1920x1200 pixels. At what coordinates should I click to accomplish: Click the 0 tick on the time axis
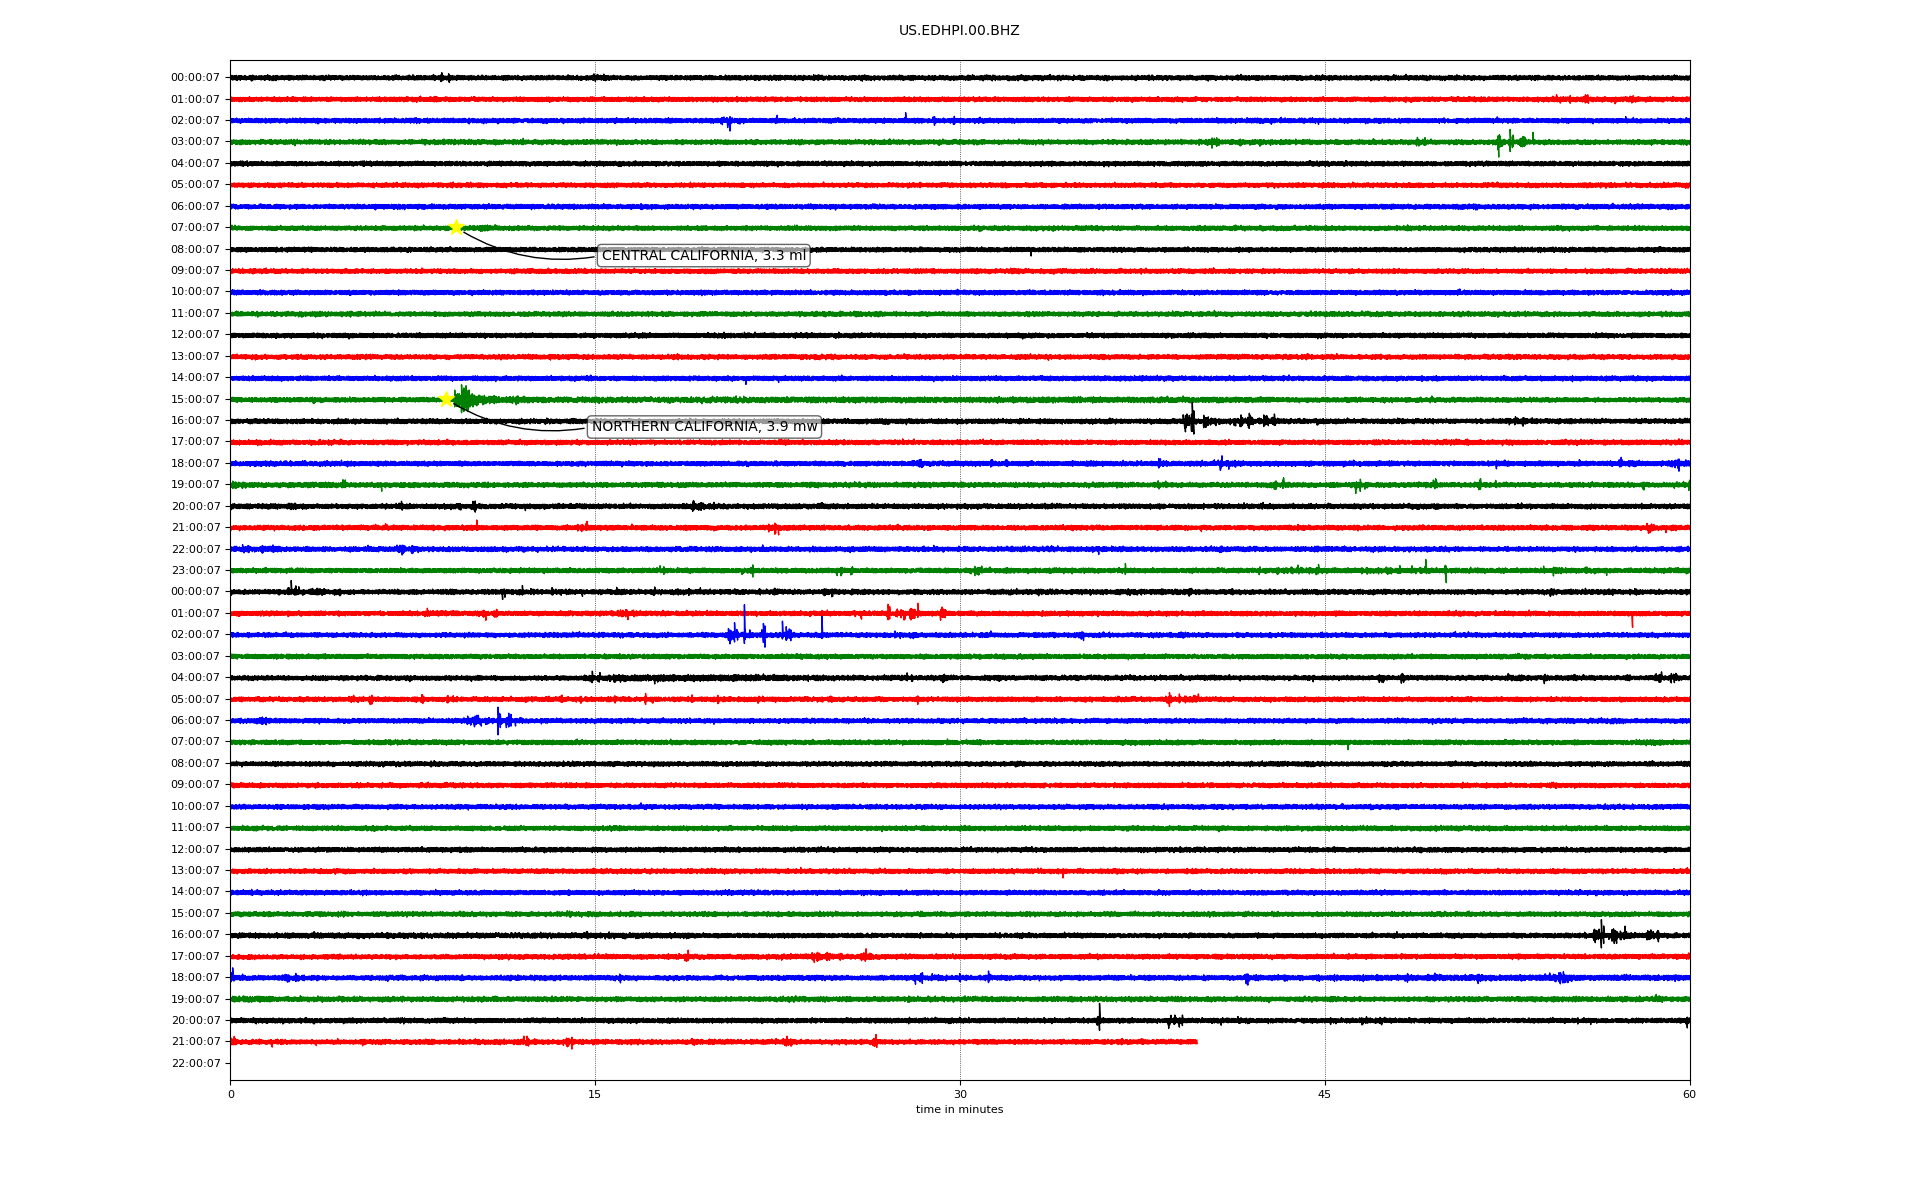pos(231,1094)
